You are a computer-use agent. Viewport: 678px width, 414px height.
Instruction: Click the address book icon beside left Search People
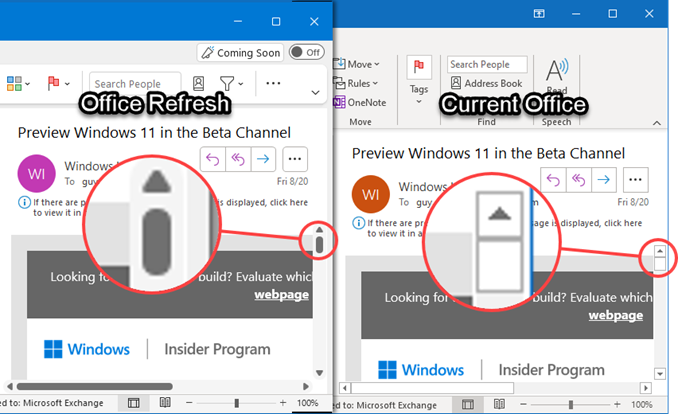click(199, 84)
